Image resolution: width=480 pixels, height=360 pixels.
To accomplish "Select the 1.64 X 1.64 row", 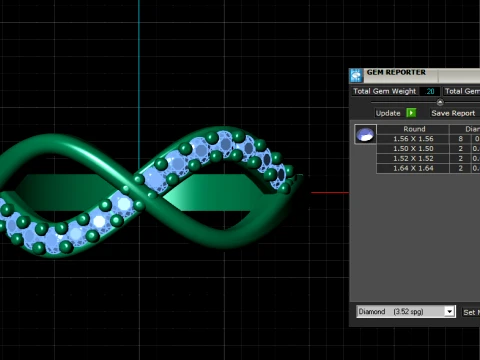I will [428, 168].
